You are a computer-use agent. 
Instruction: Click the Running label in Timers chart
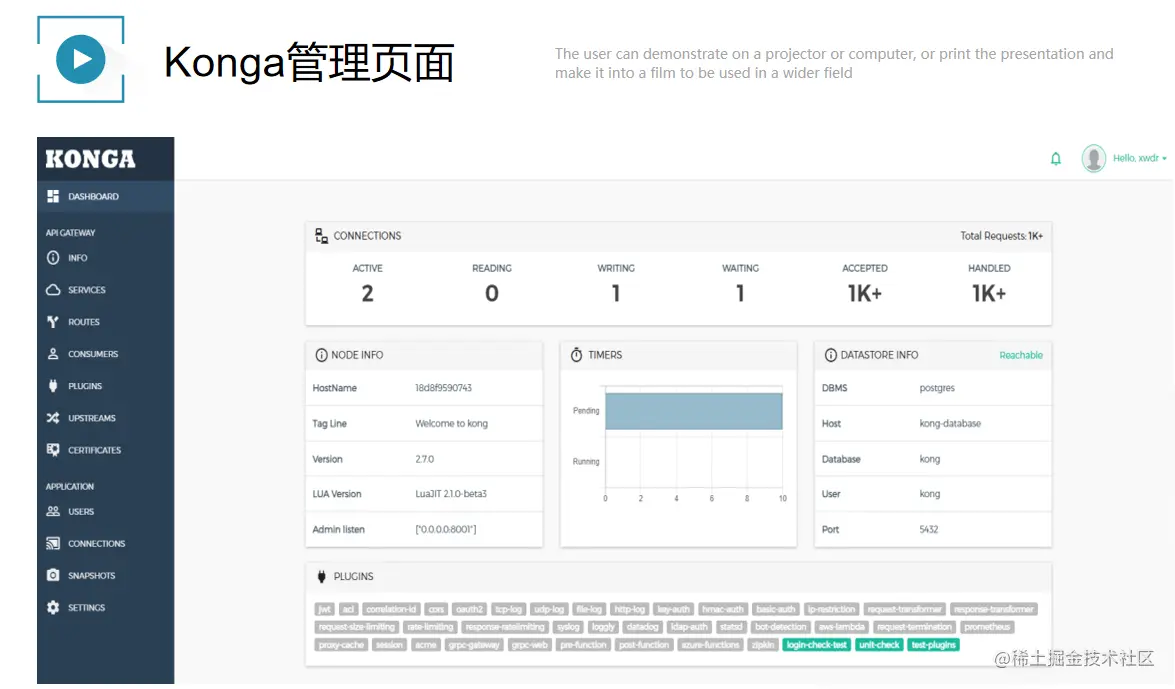pyautogui.click(x=586, y=462)
